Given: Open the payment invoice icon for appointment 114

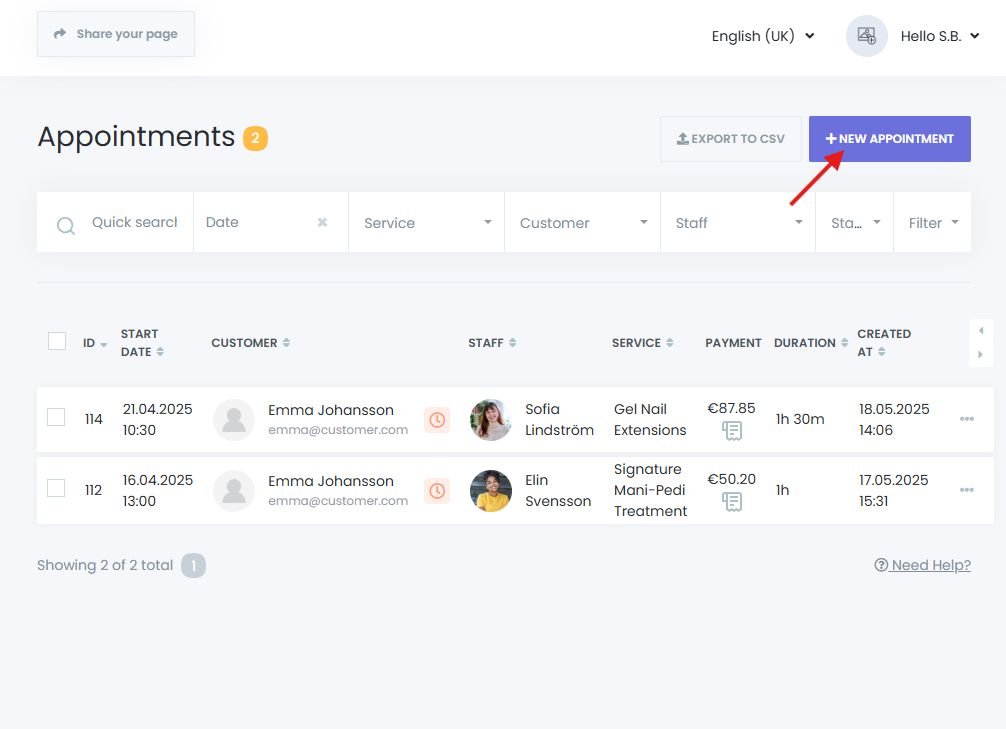Looking at the screenshot, I should 733,431.
